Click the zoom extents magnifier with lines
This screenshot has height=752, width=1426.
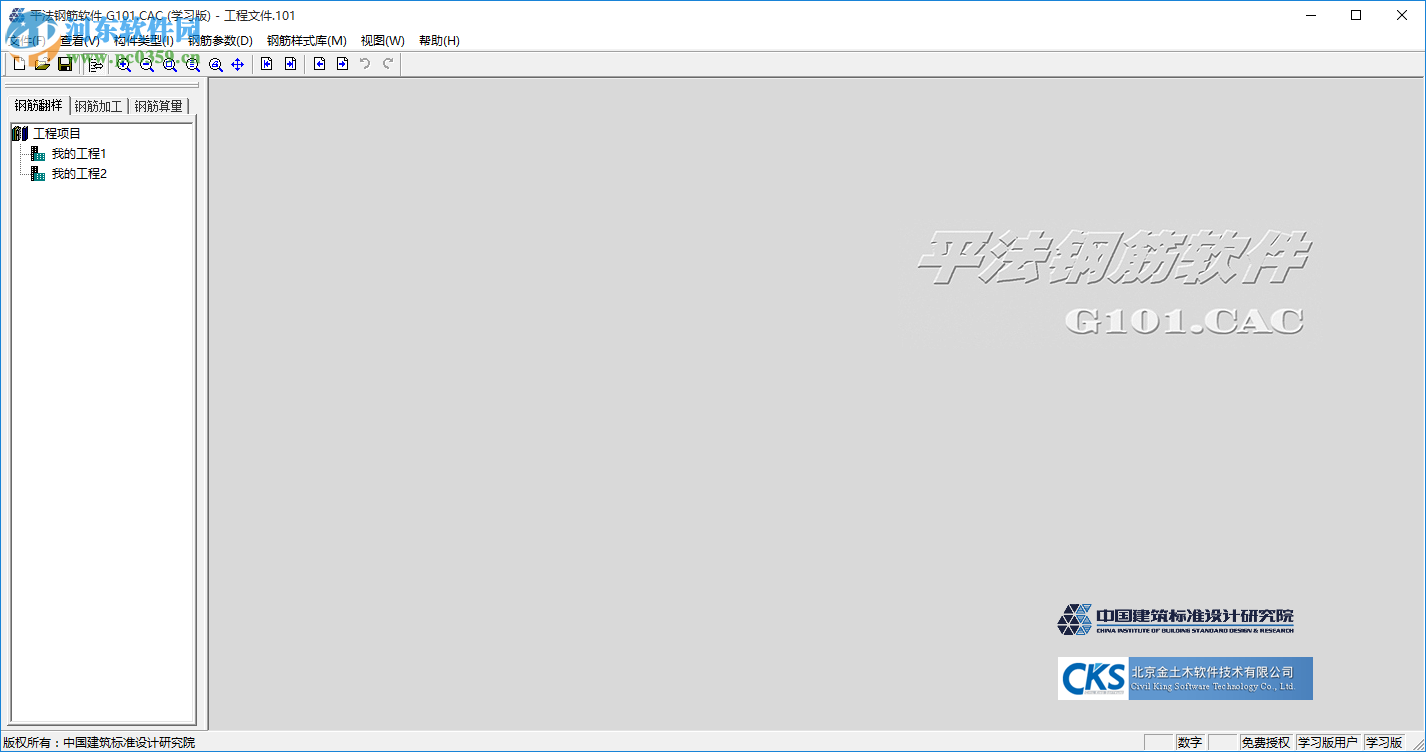coord(193,64)
